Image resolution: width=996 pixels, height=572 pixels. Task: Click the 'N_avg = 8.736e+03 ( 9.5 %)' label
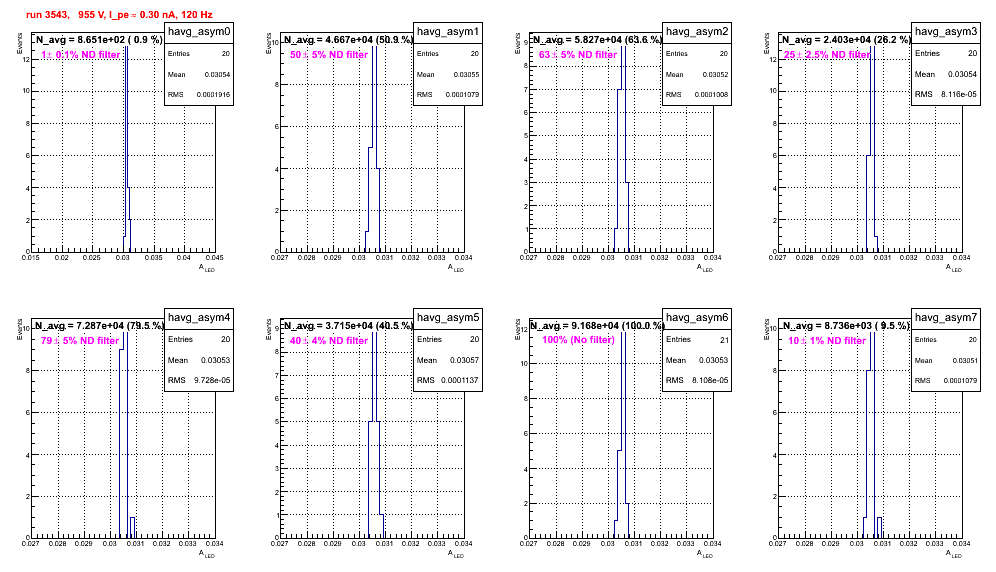tap(846, 325)
